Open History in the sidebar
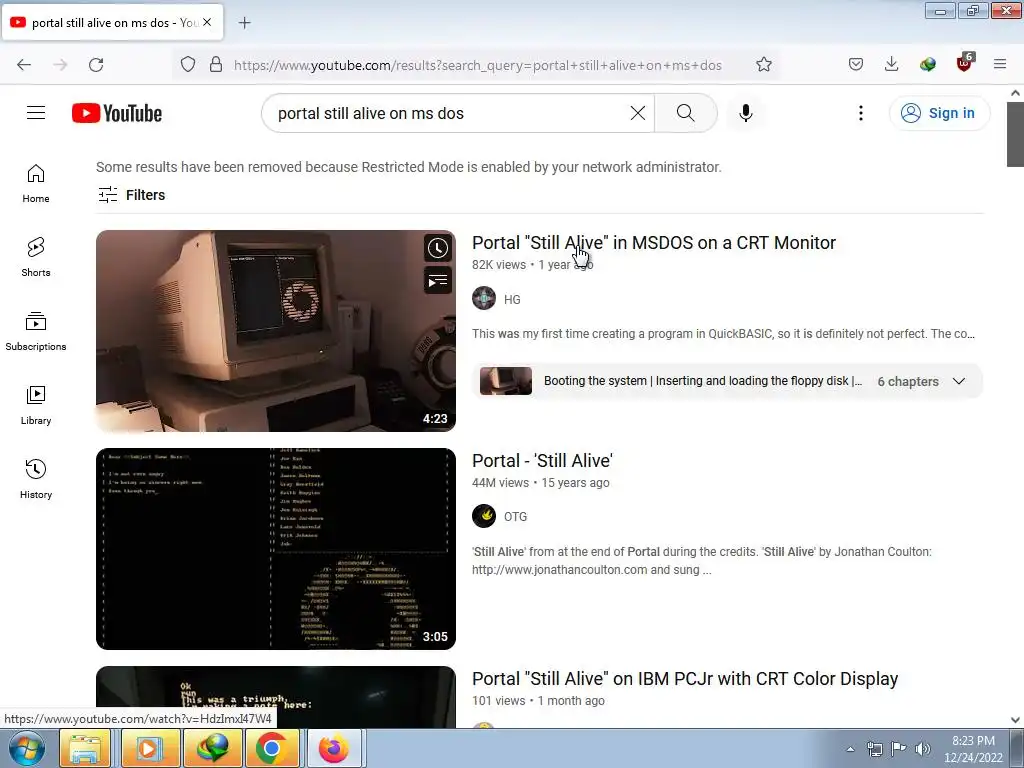This screenshot has height=768, width=1024. [x=36, y=479]
